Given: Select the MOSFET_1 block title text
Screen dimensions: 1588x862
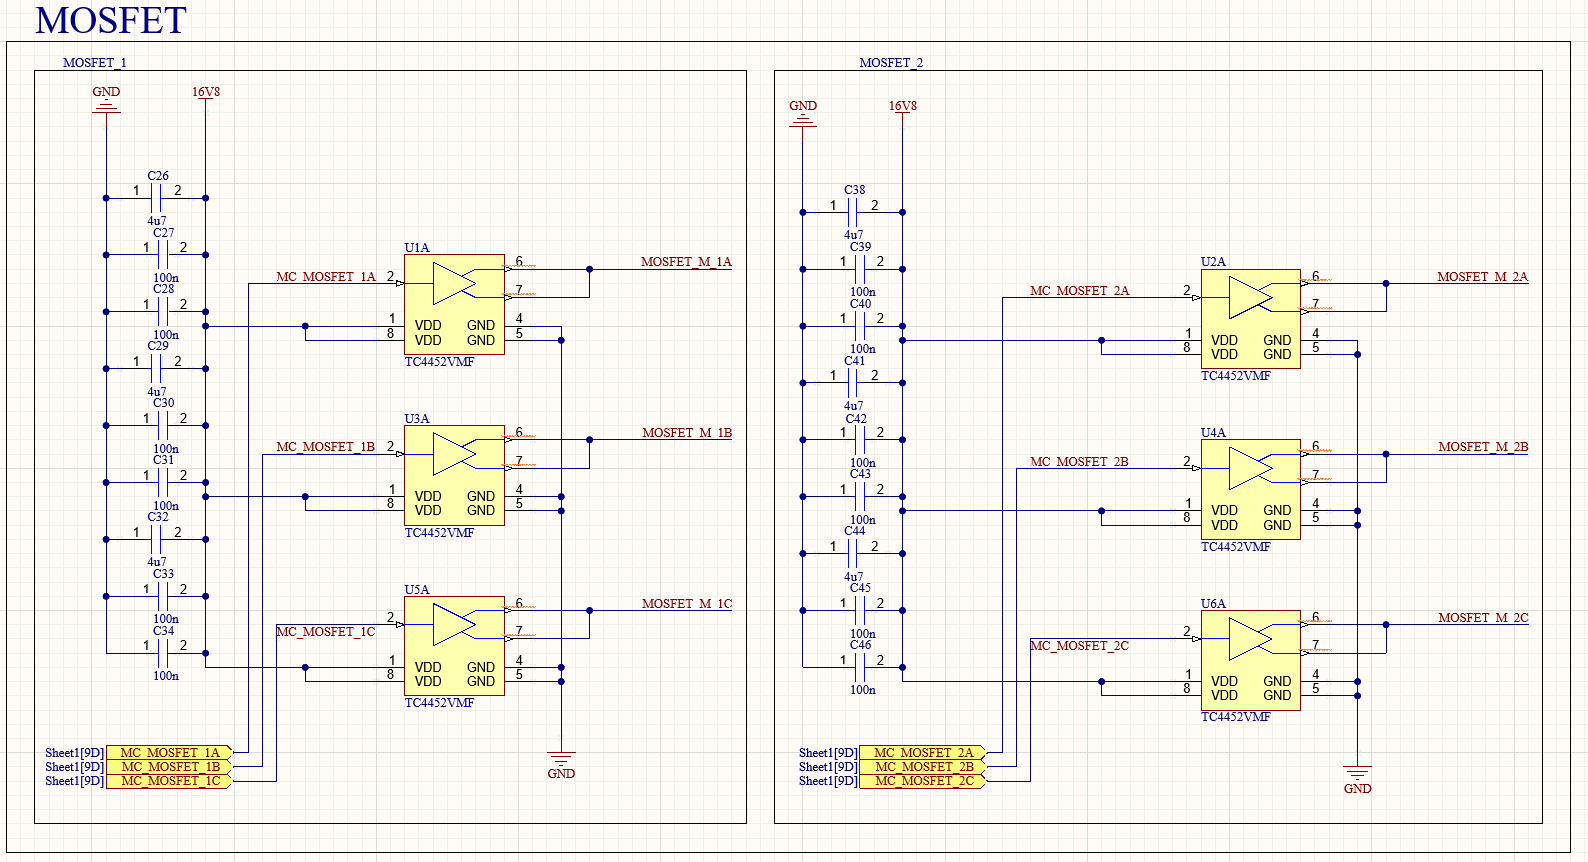Looking at the screenshot, I should (95, 62).
